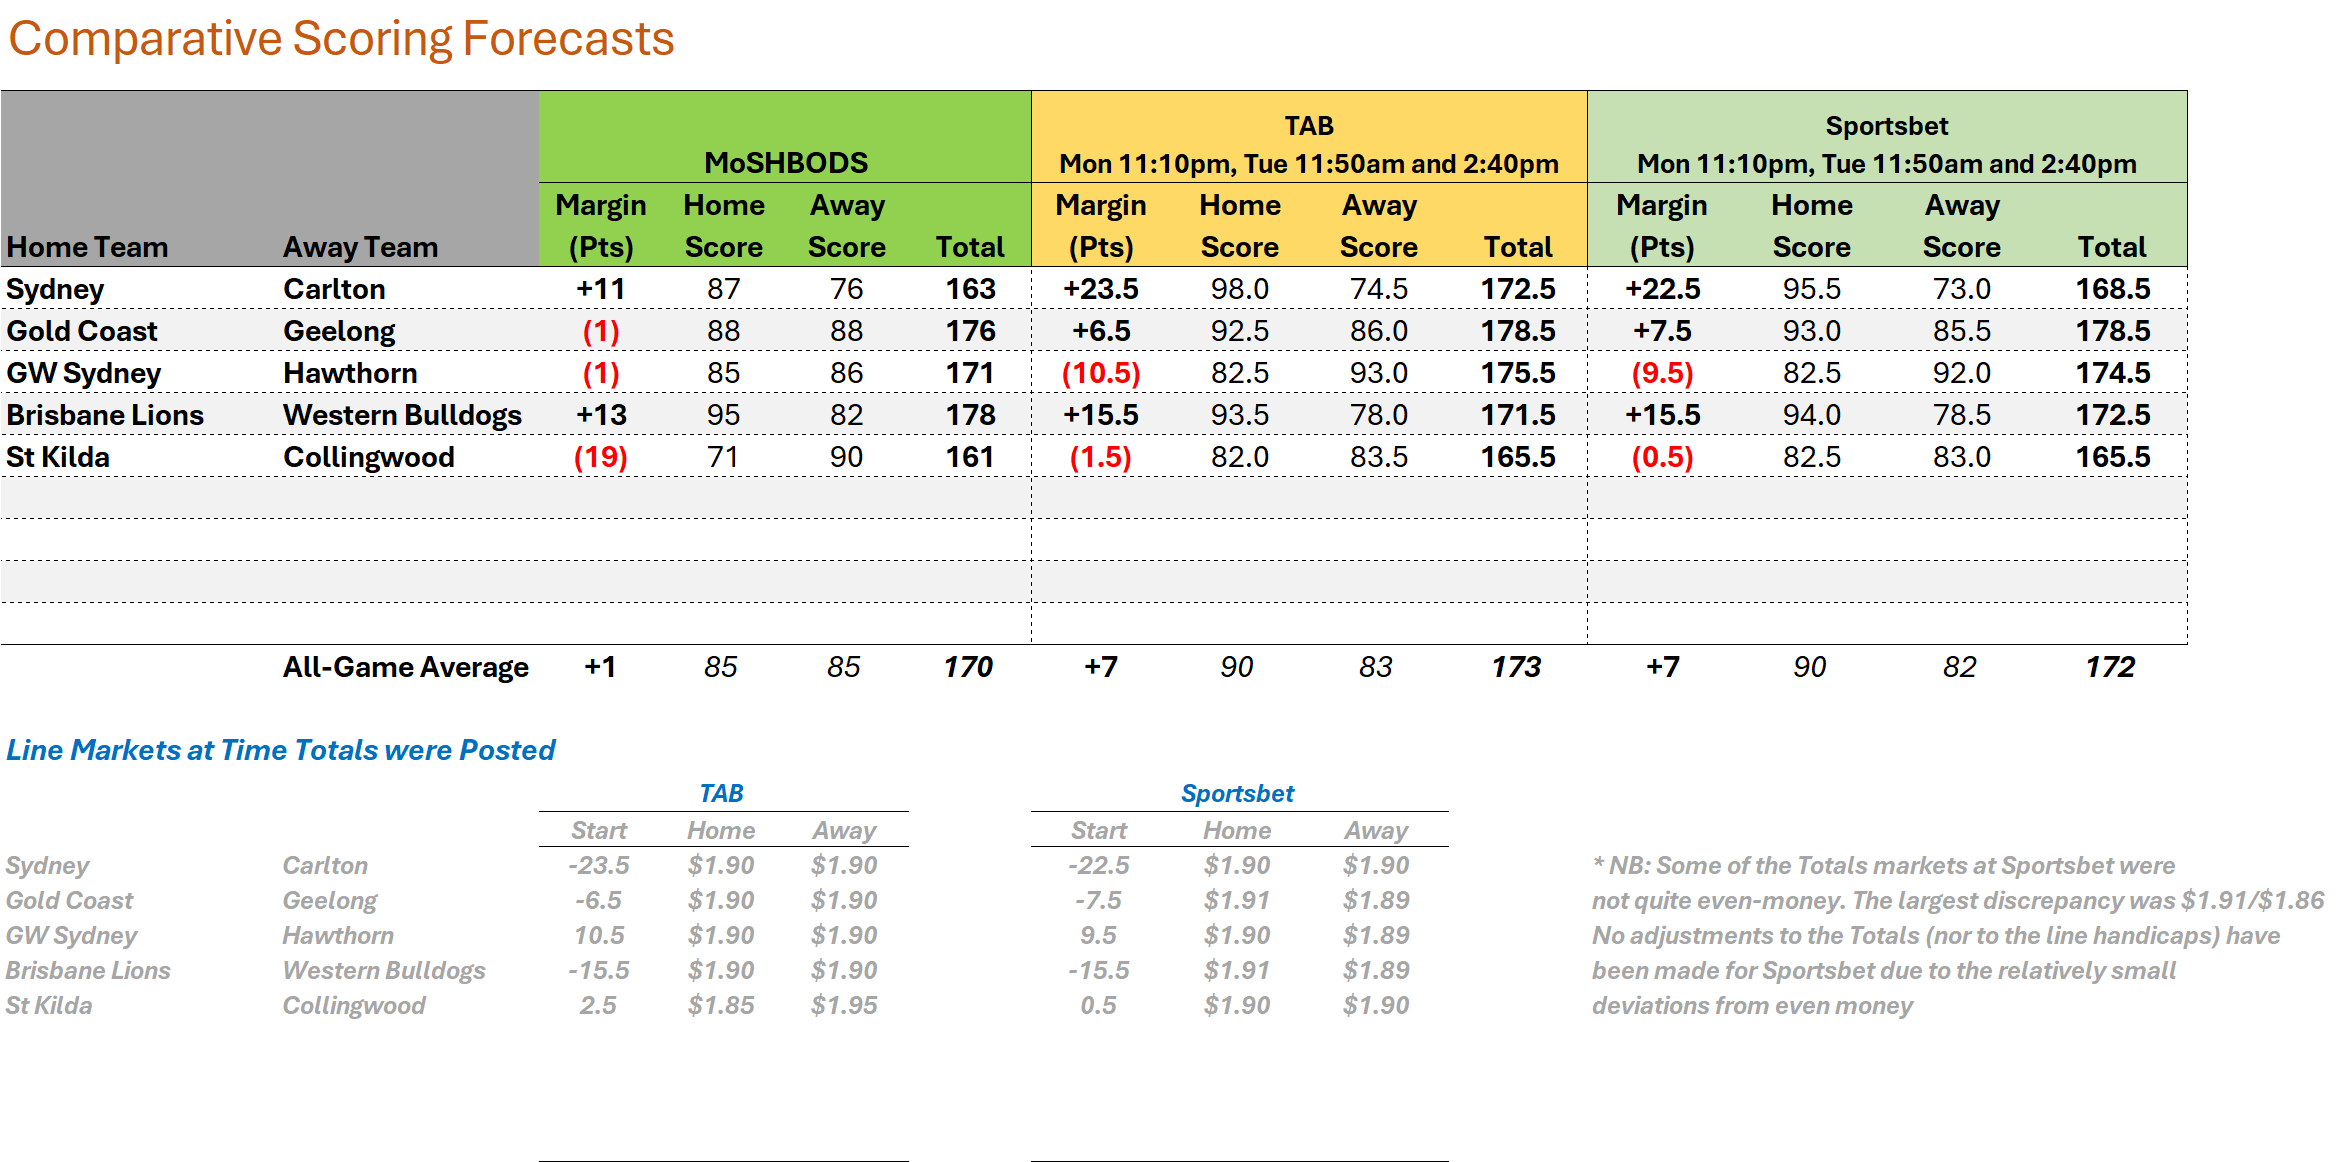Select the $1.85 TAB home price
Screen dimensions: 2338x1162
click(x=721, y=1005)
